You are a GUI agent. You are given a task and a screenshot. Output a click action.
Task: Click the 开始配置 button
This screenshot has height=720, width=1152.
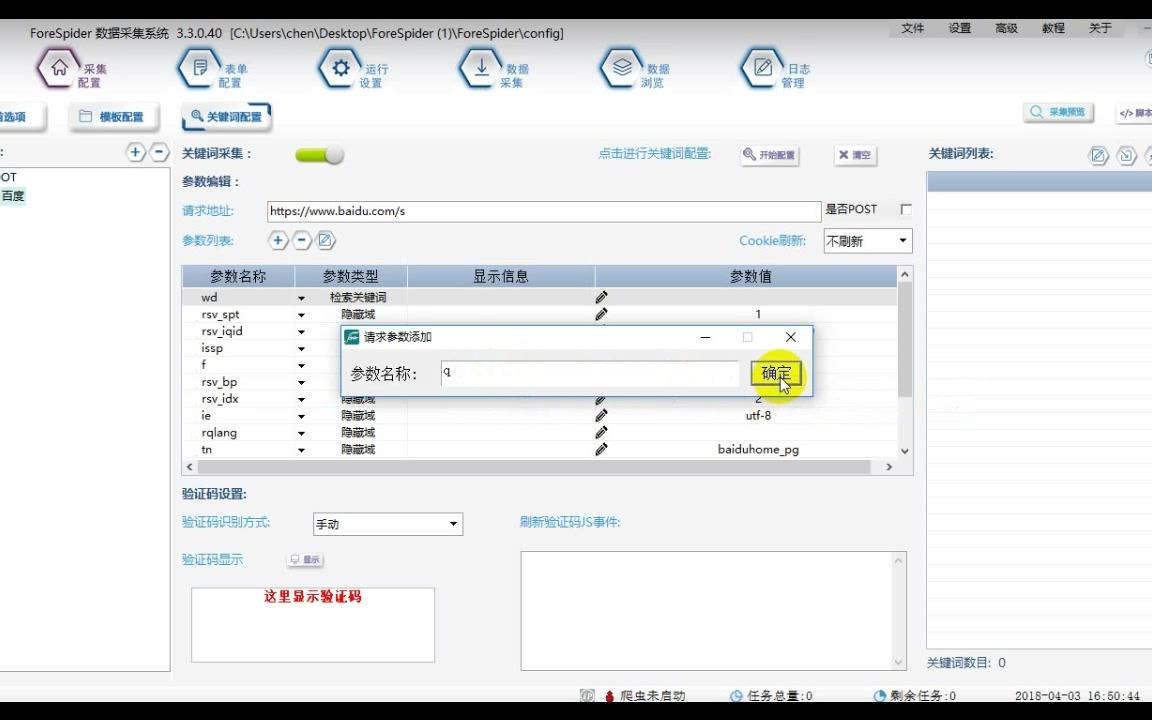coord(768,155)
